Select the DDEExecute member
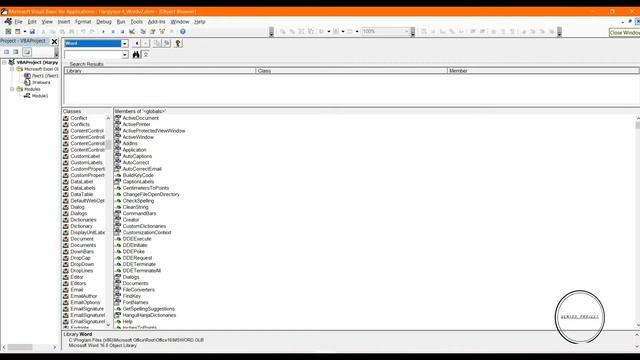 coord(137,239)
